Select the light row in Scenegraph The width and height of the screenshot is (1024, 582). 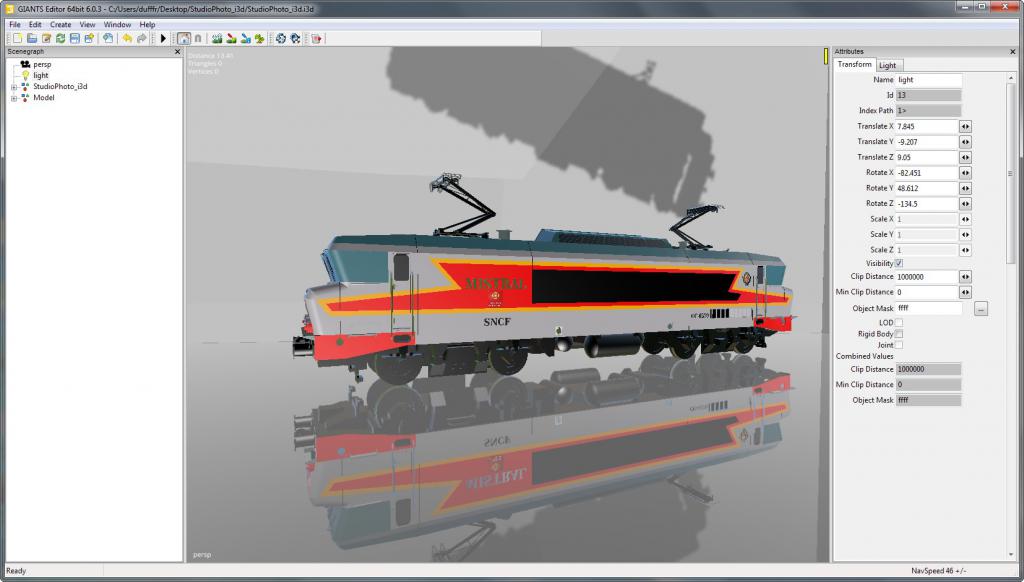pos(40,75)
